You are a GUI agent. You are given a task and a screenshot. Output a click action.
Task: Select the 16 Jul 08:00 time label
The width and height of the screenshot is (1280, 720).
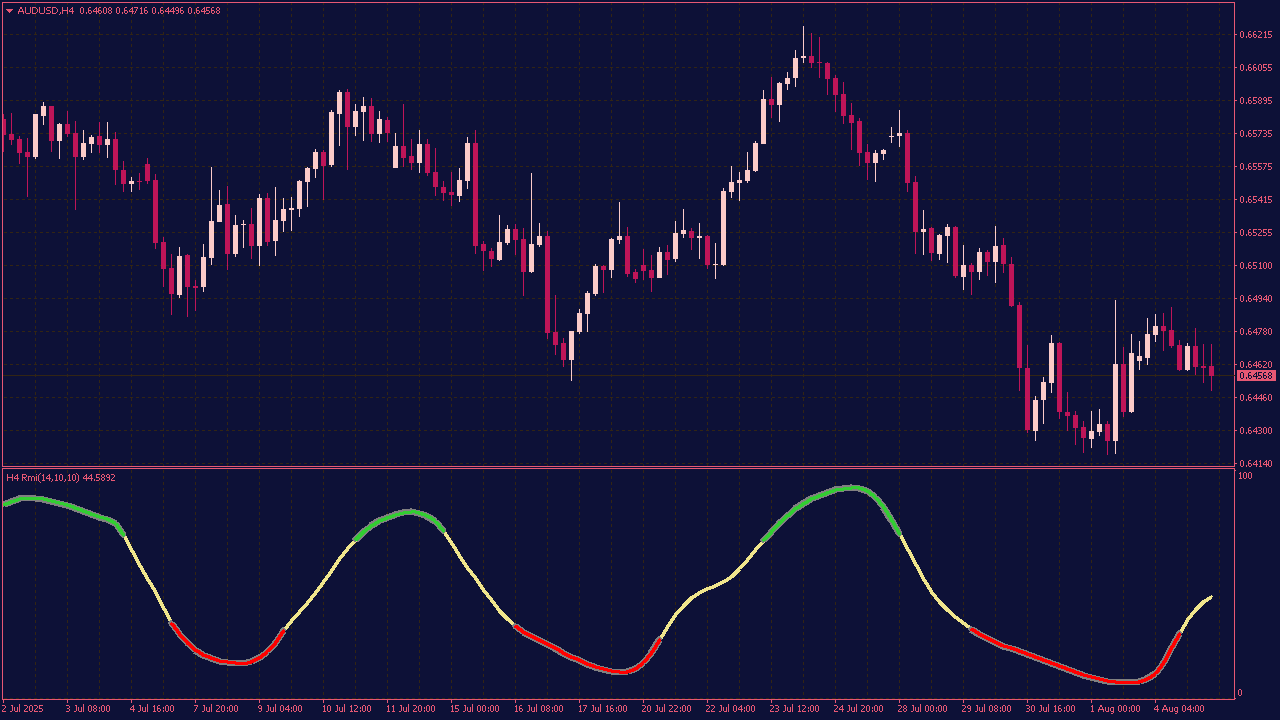[x=539, y=709]
